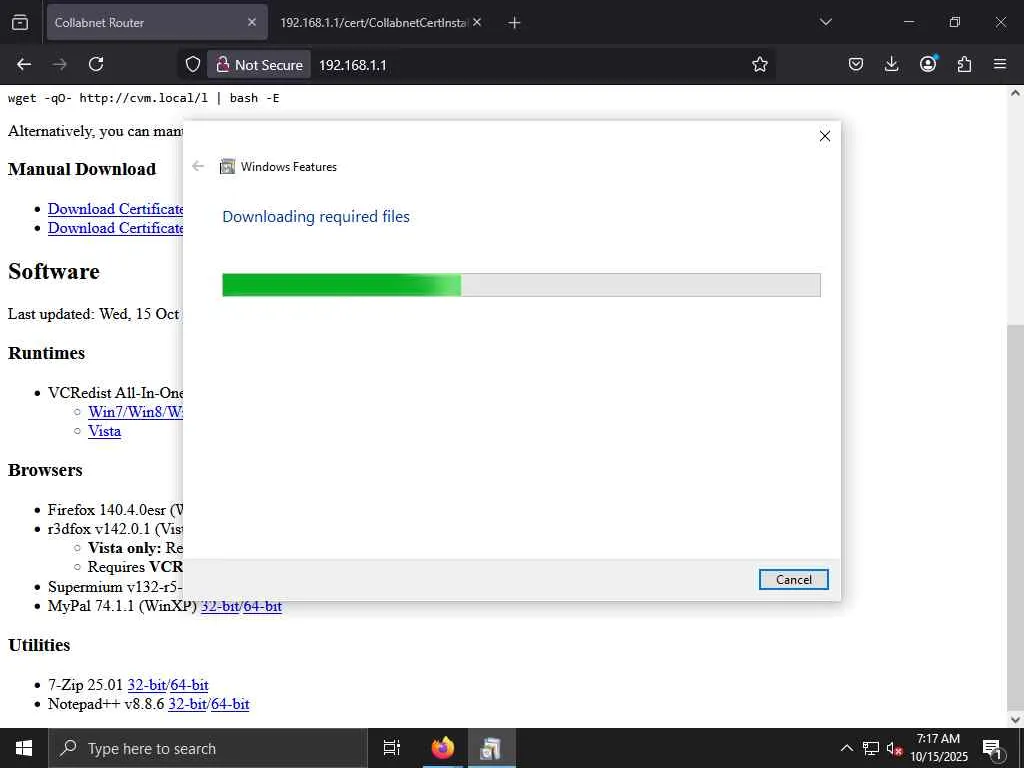The image size is (1024, 768).
Task: Switch to the Collabnet Router tab
Action: pyautogui.click(x=157, y=22)
